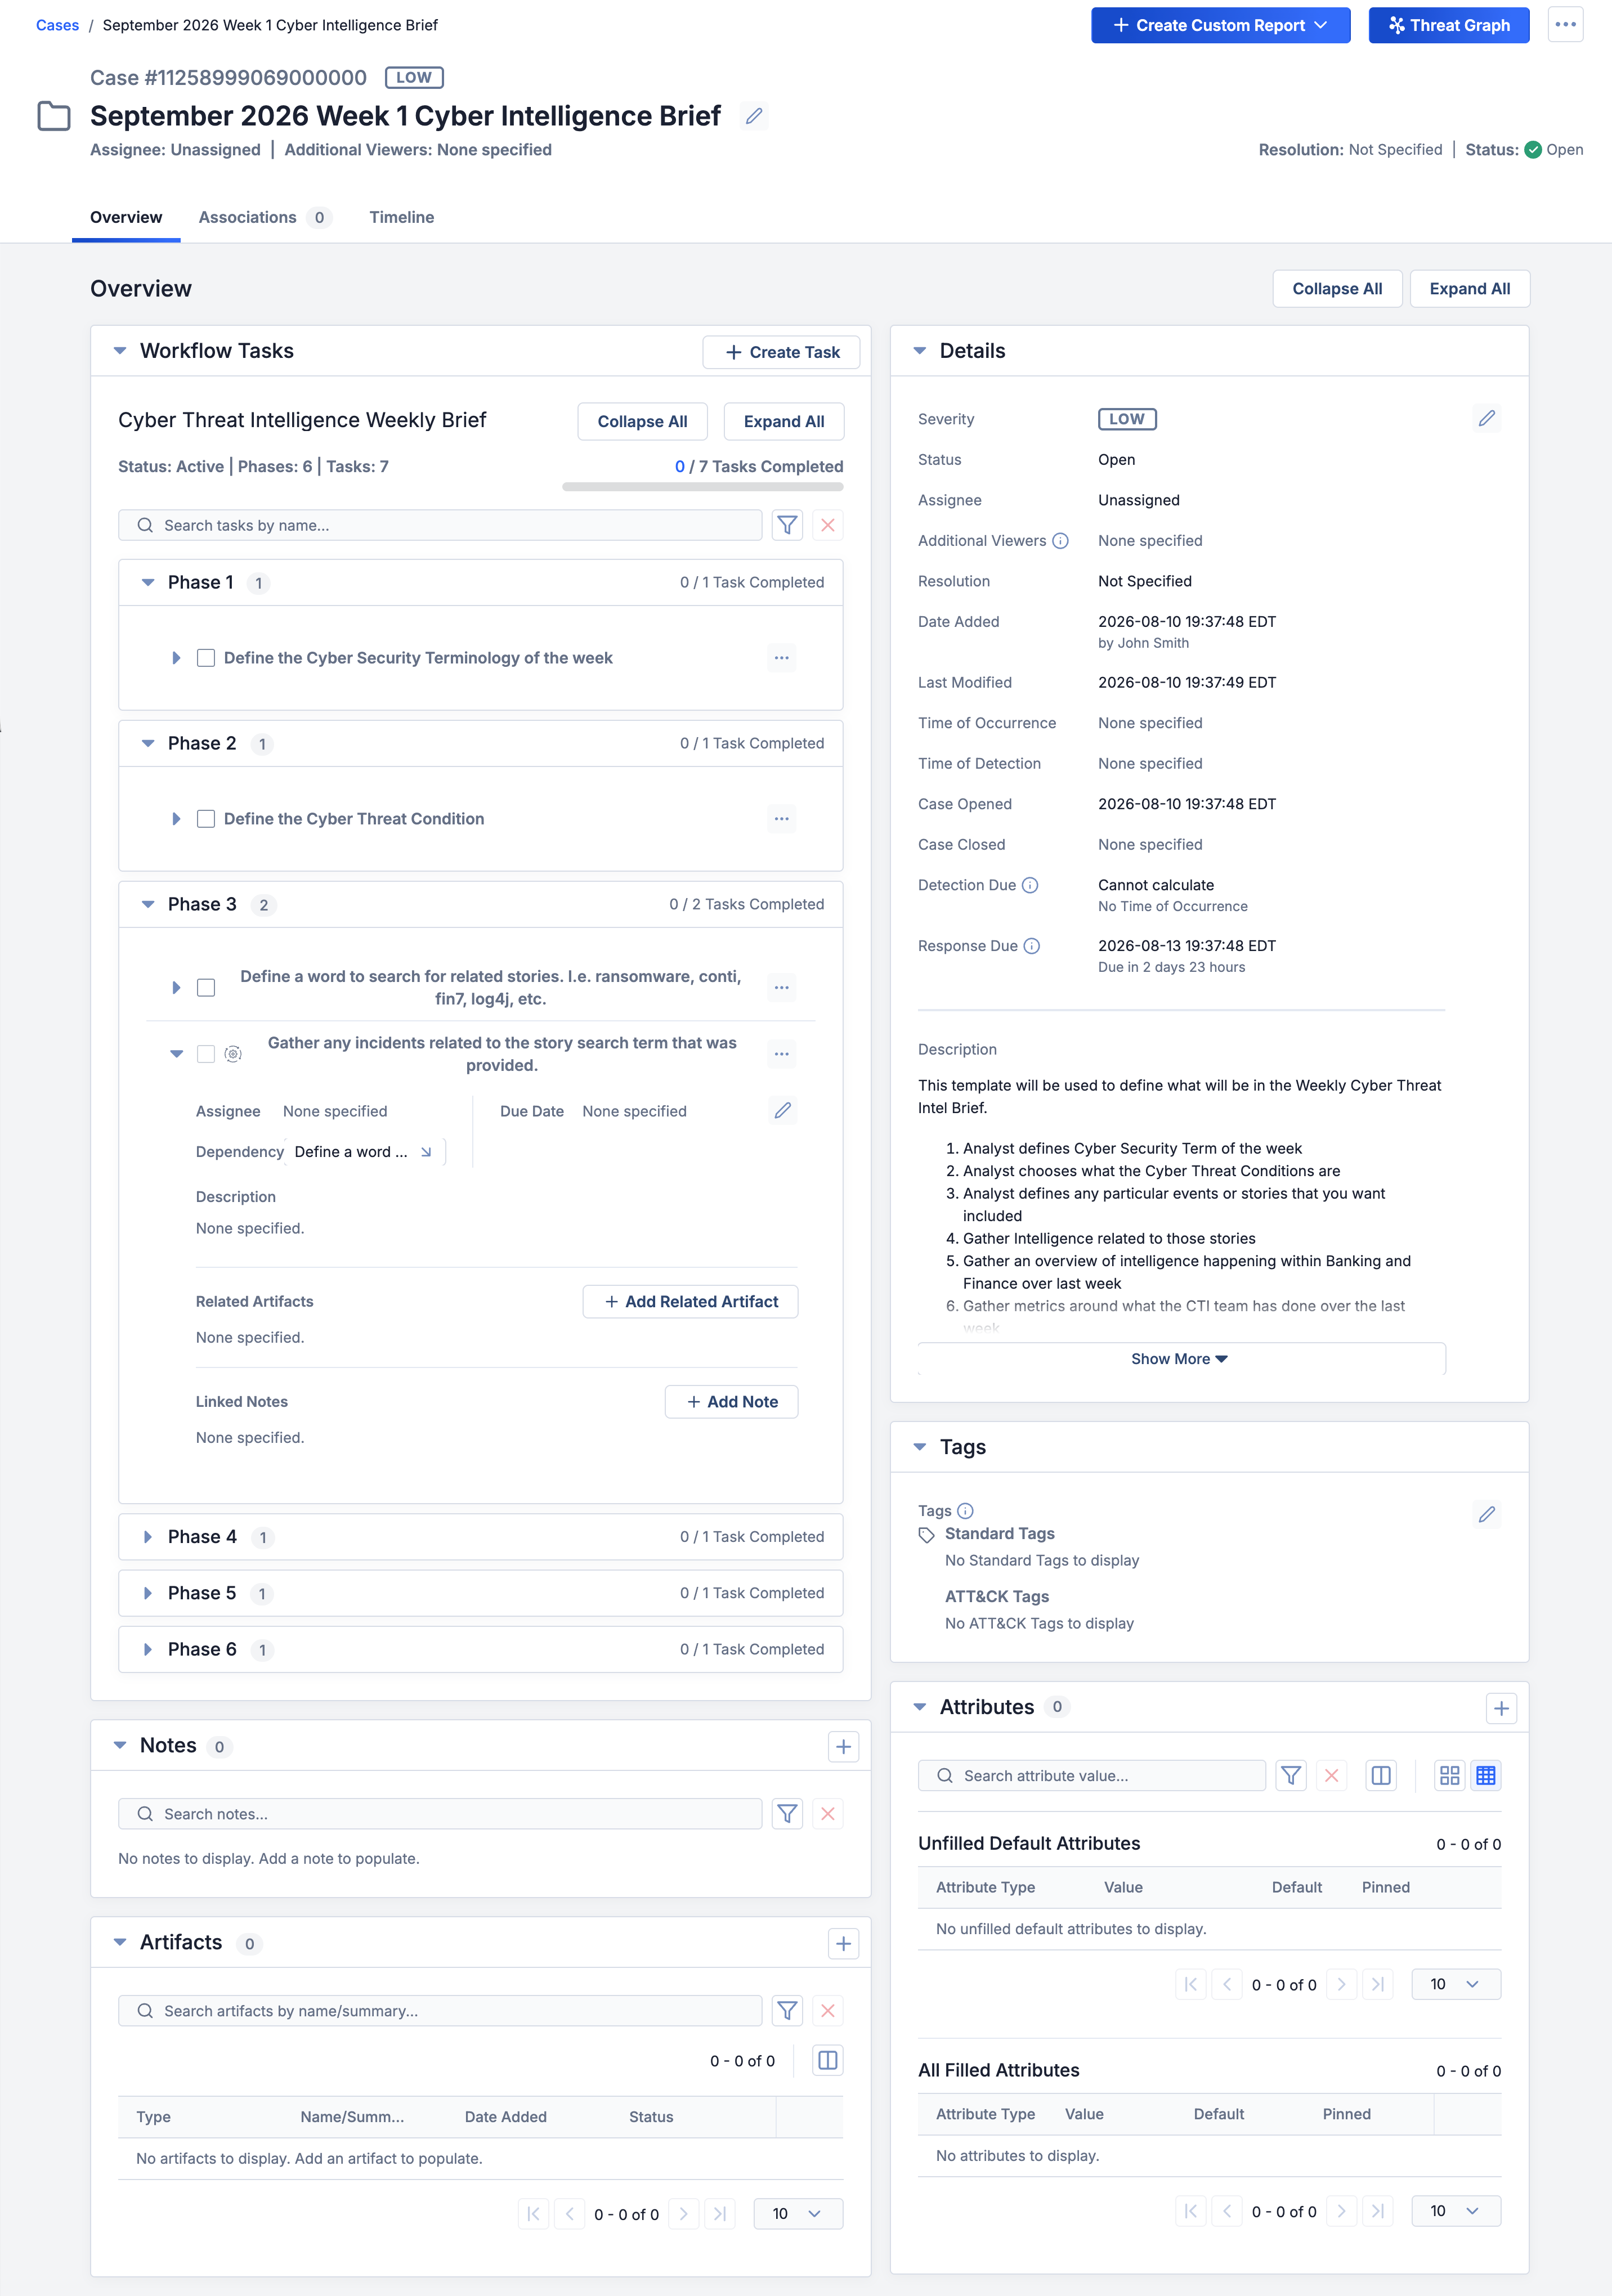Image resolution: width=1612 pixels, height=2296 pixels.
Task: Edit the Details section with pencil icon
Action: (1487, 418)
